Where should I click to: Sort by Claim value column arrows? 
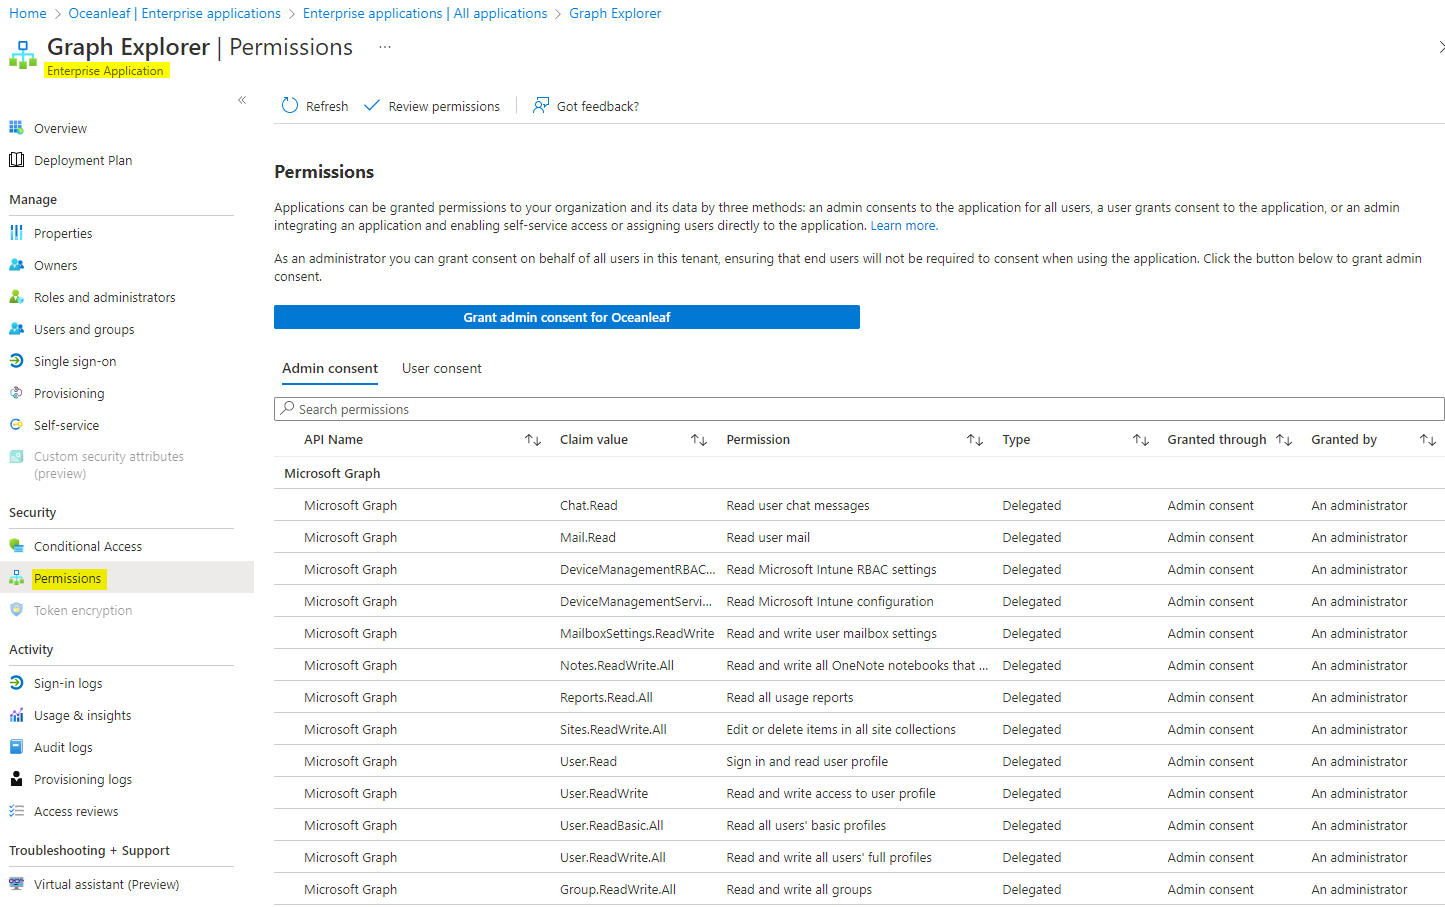699,440
